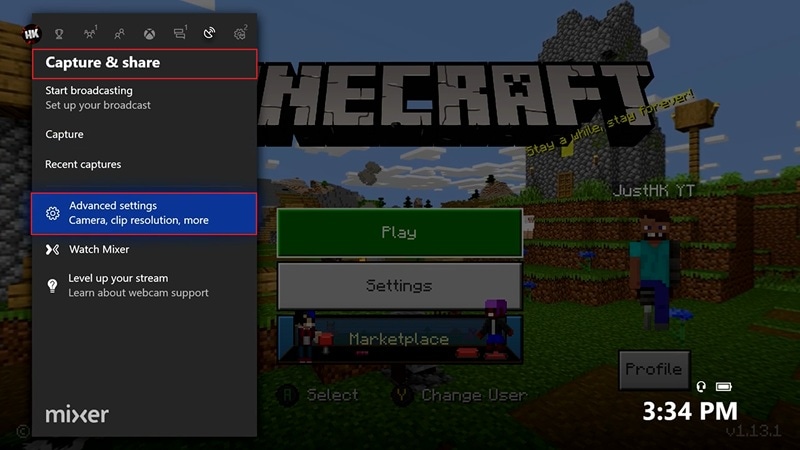Click the 'Stay a while, stay forever!' splash text
Viewport: 800px width, 450px height.
[610, 122]
